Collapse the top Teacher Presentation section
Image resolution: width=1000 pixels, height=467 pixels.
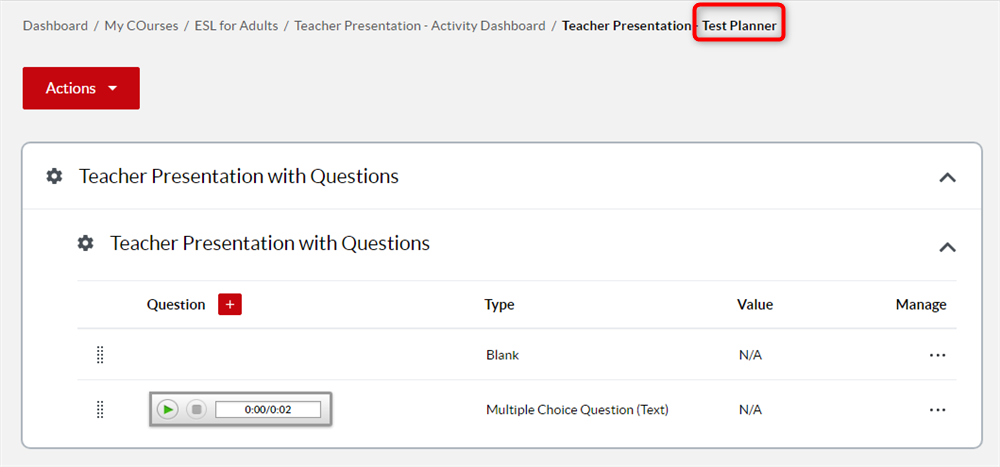tap(947, 178)
